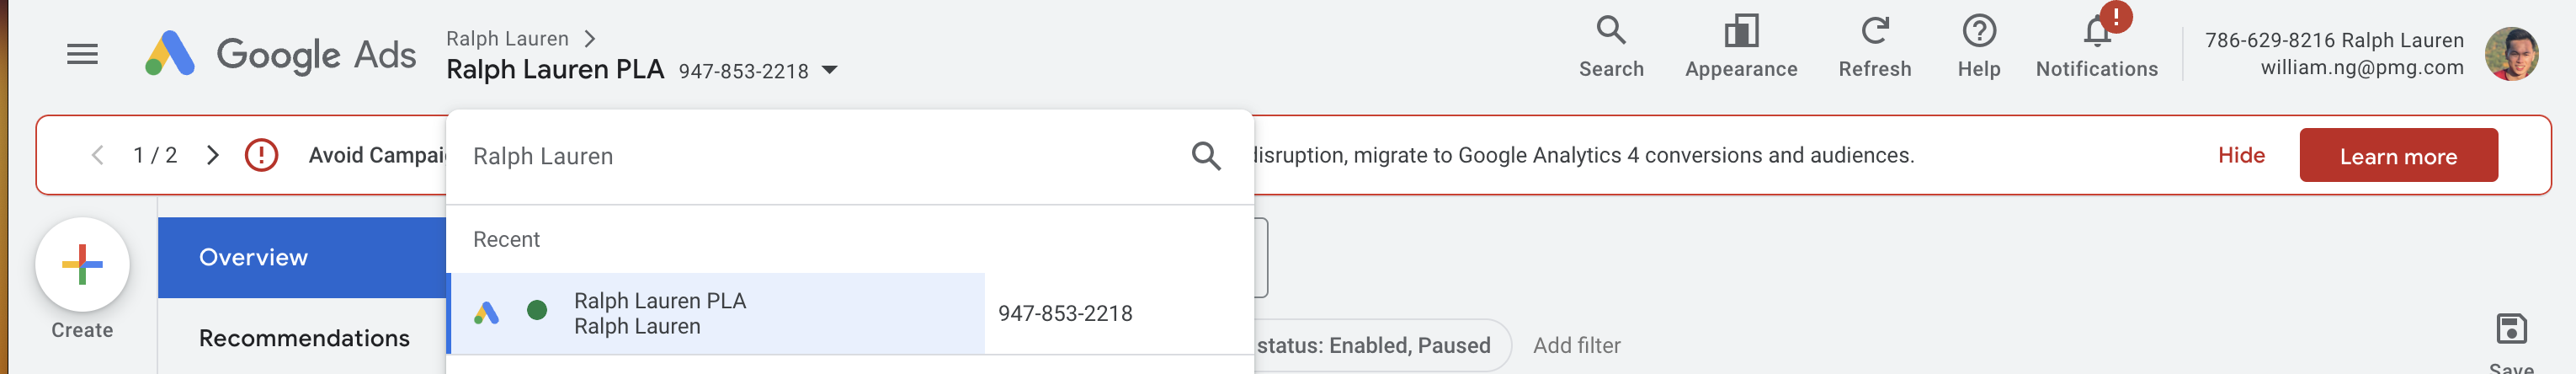Click the Google Ads logo
The height and width of the screenshot is (374, 2576).
click(x=280, y=54)
